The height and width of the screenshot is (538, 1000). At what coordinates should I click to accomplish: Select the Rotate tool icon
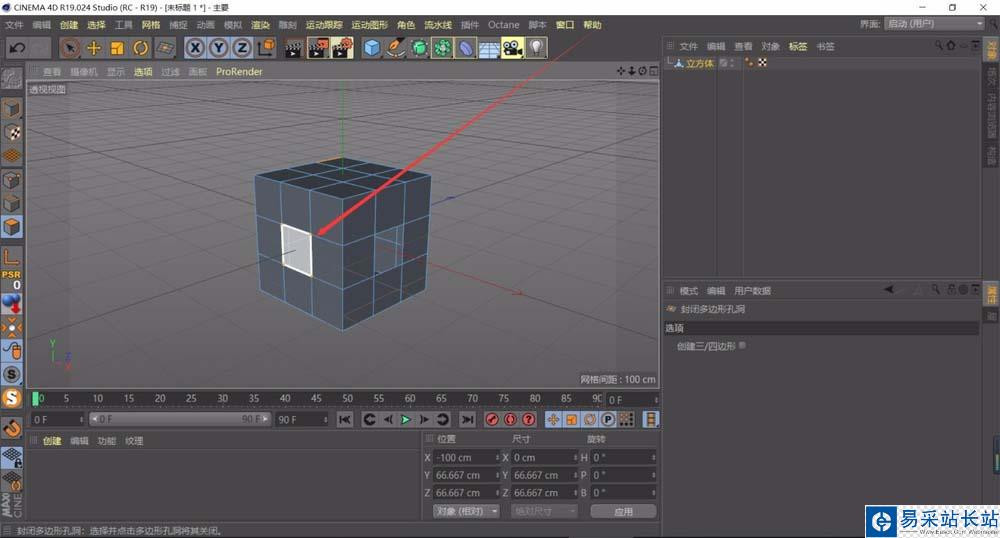tap(140, 48)
